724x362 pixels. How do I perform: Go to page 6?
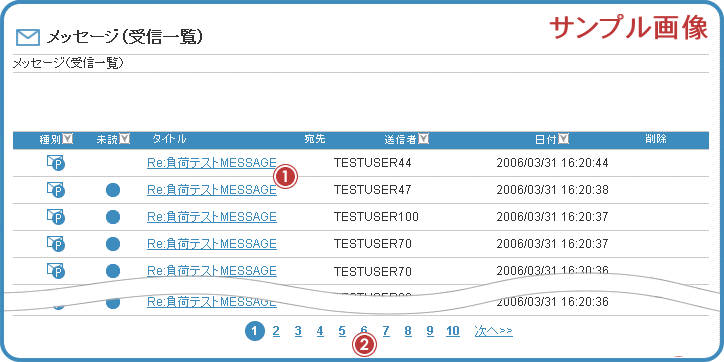(x=364, y=331)
